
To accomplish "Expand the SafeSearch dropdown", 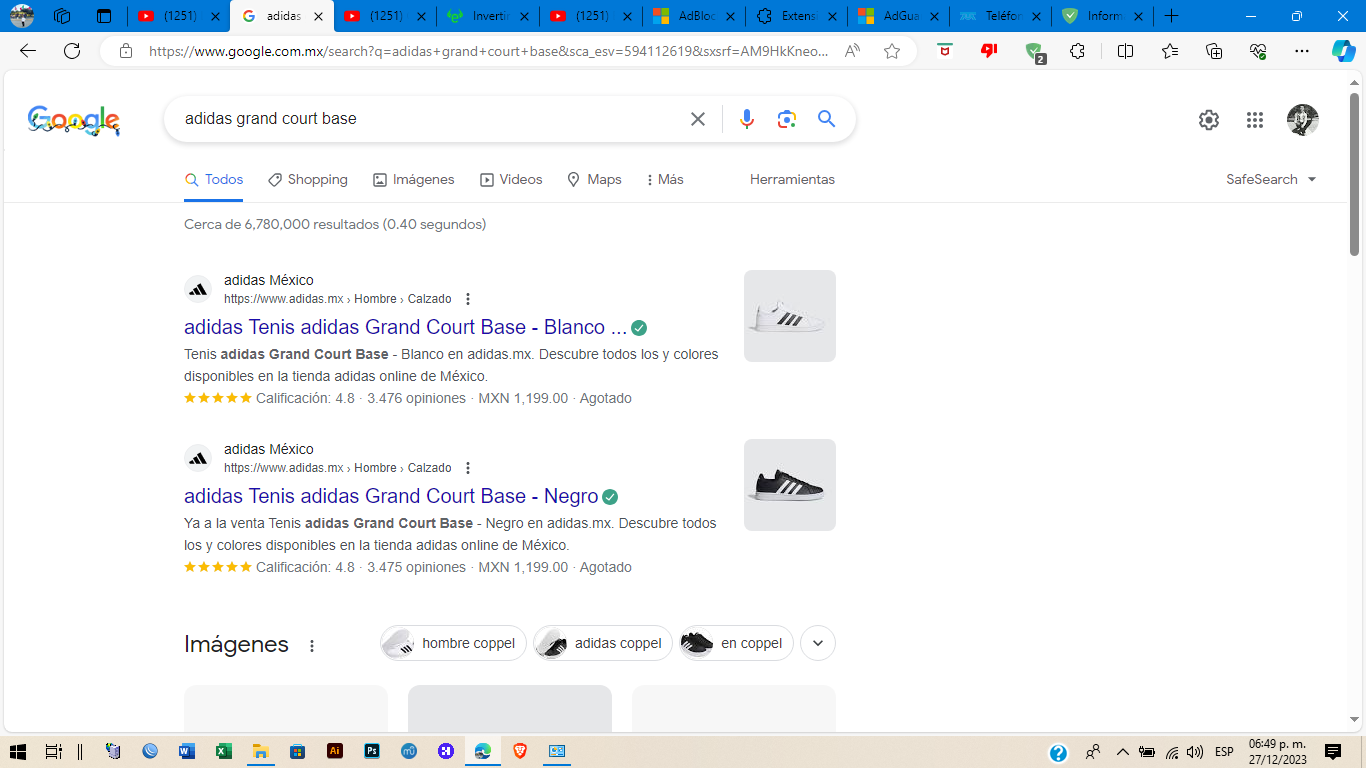I will click(x=1271, y=179).
